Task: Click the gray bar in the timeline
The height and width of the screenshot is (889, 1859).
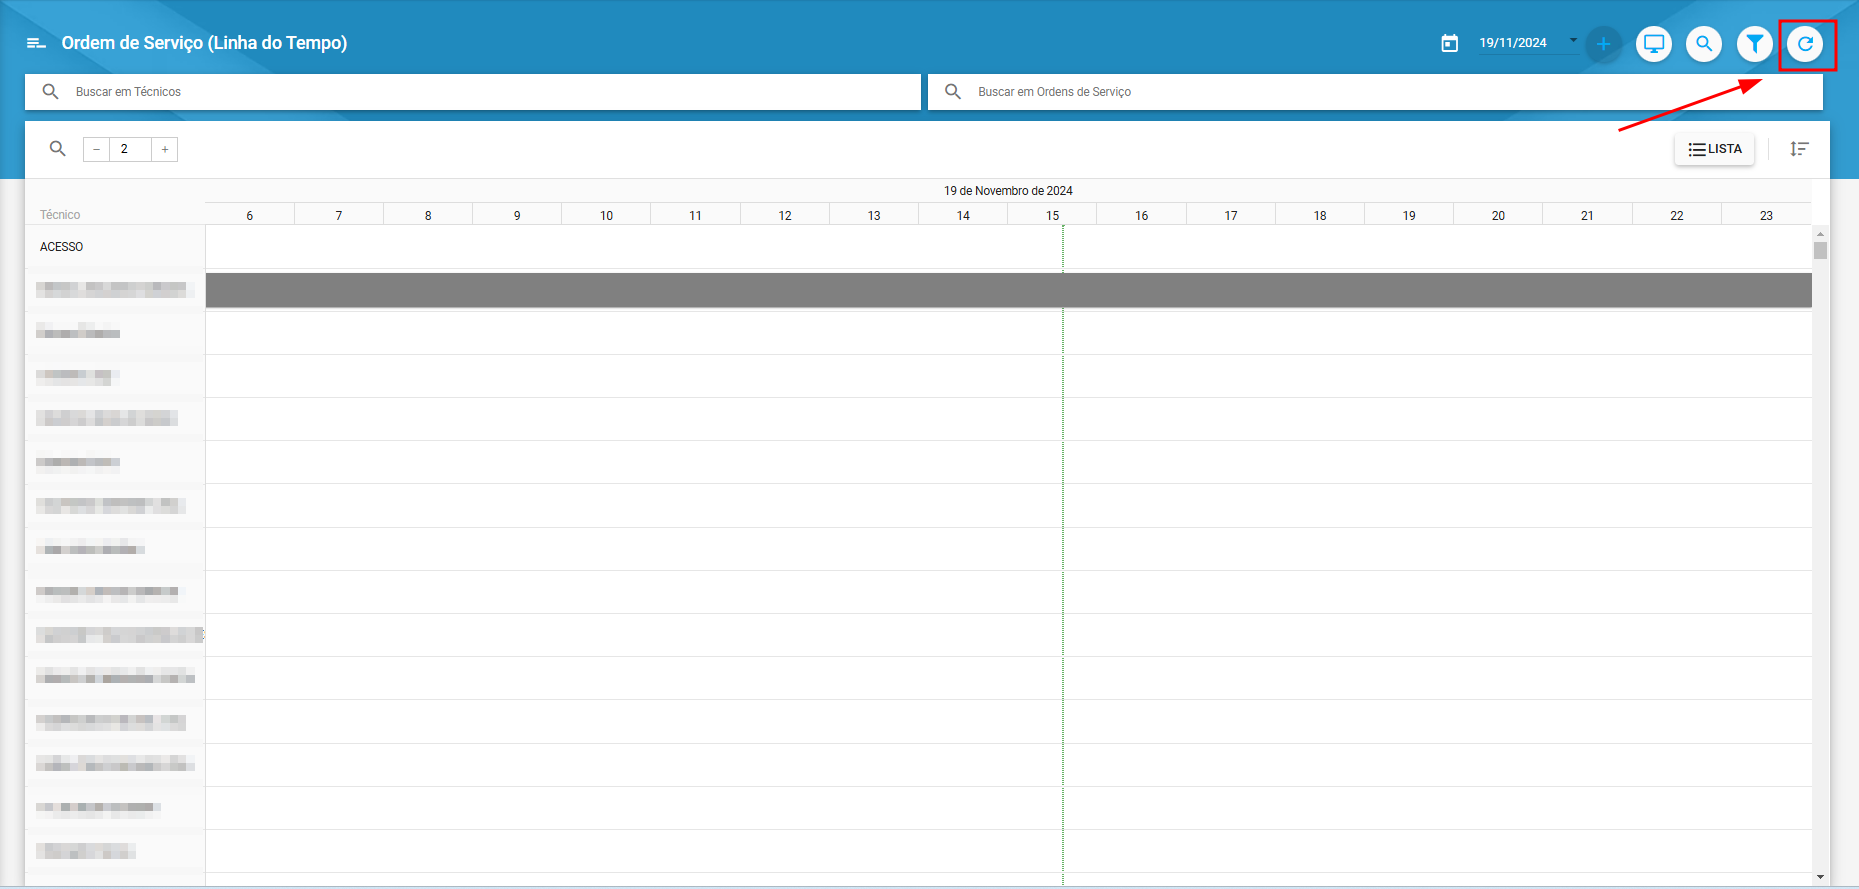Action: (1008, 290)
